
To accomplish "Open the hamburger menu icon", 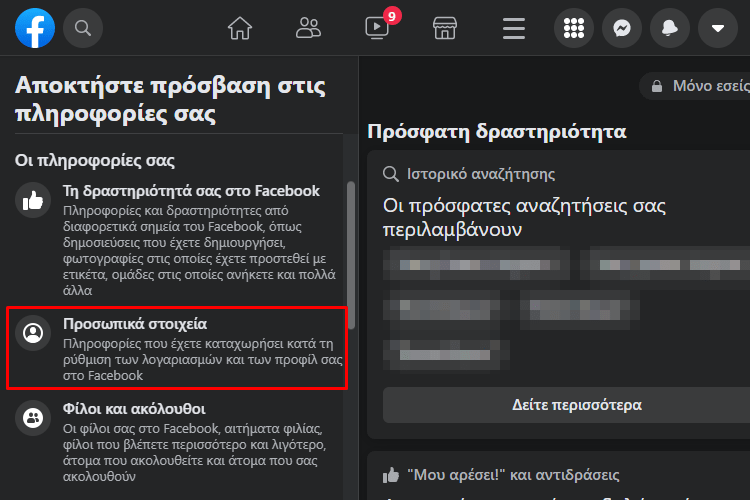I will [514, 28].
